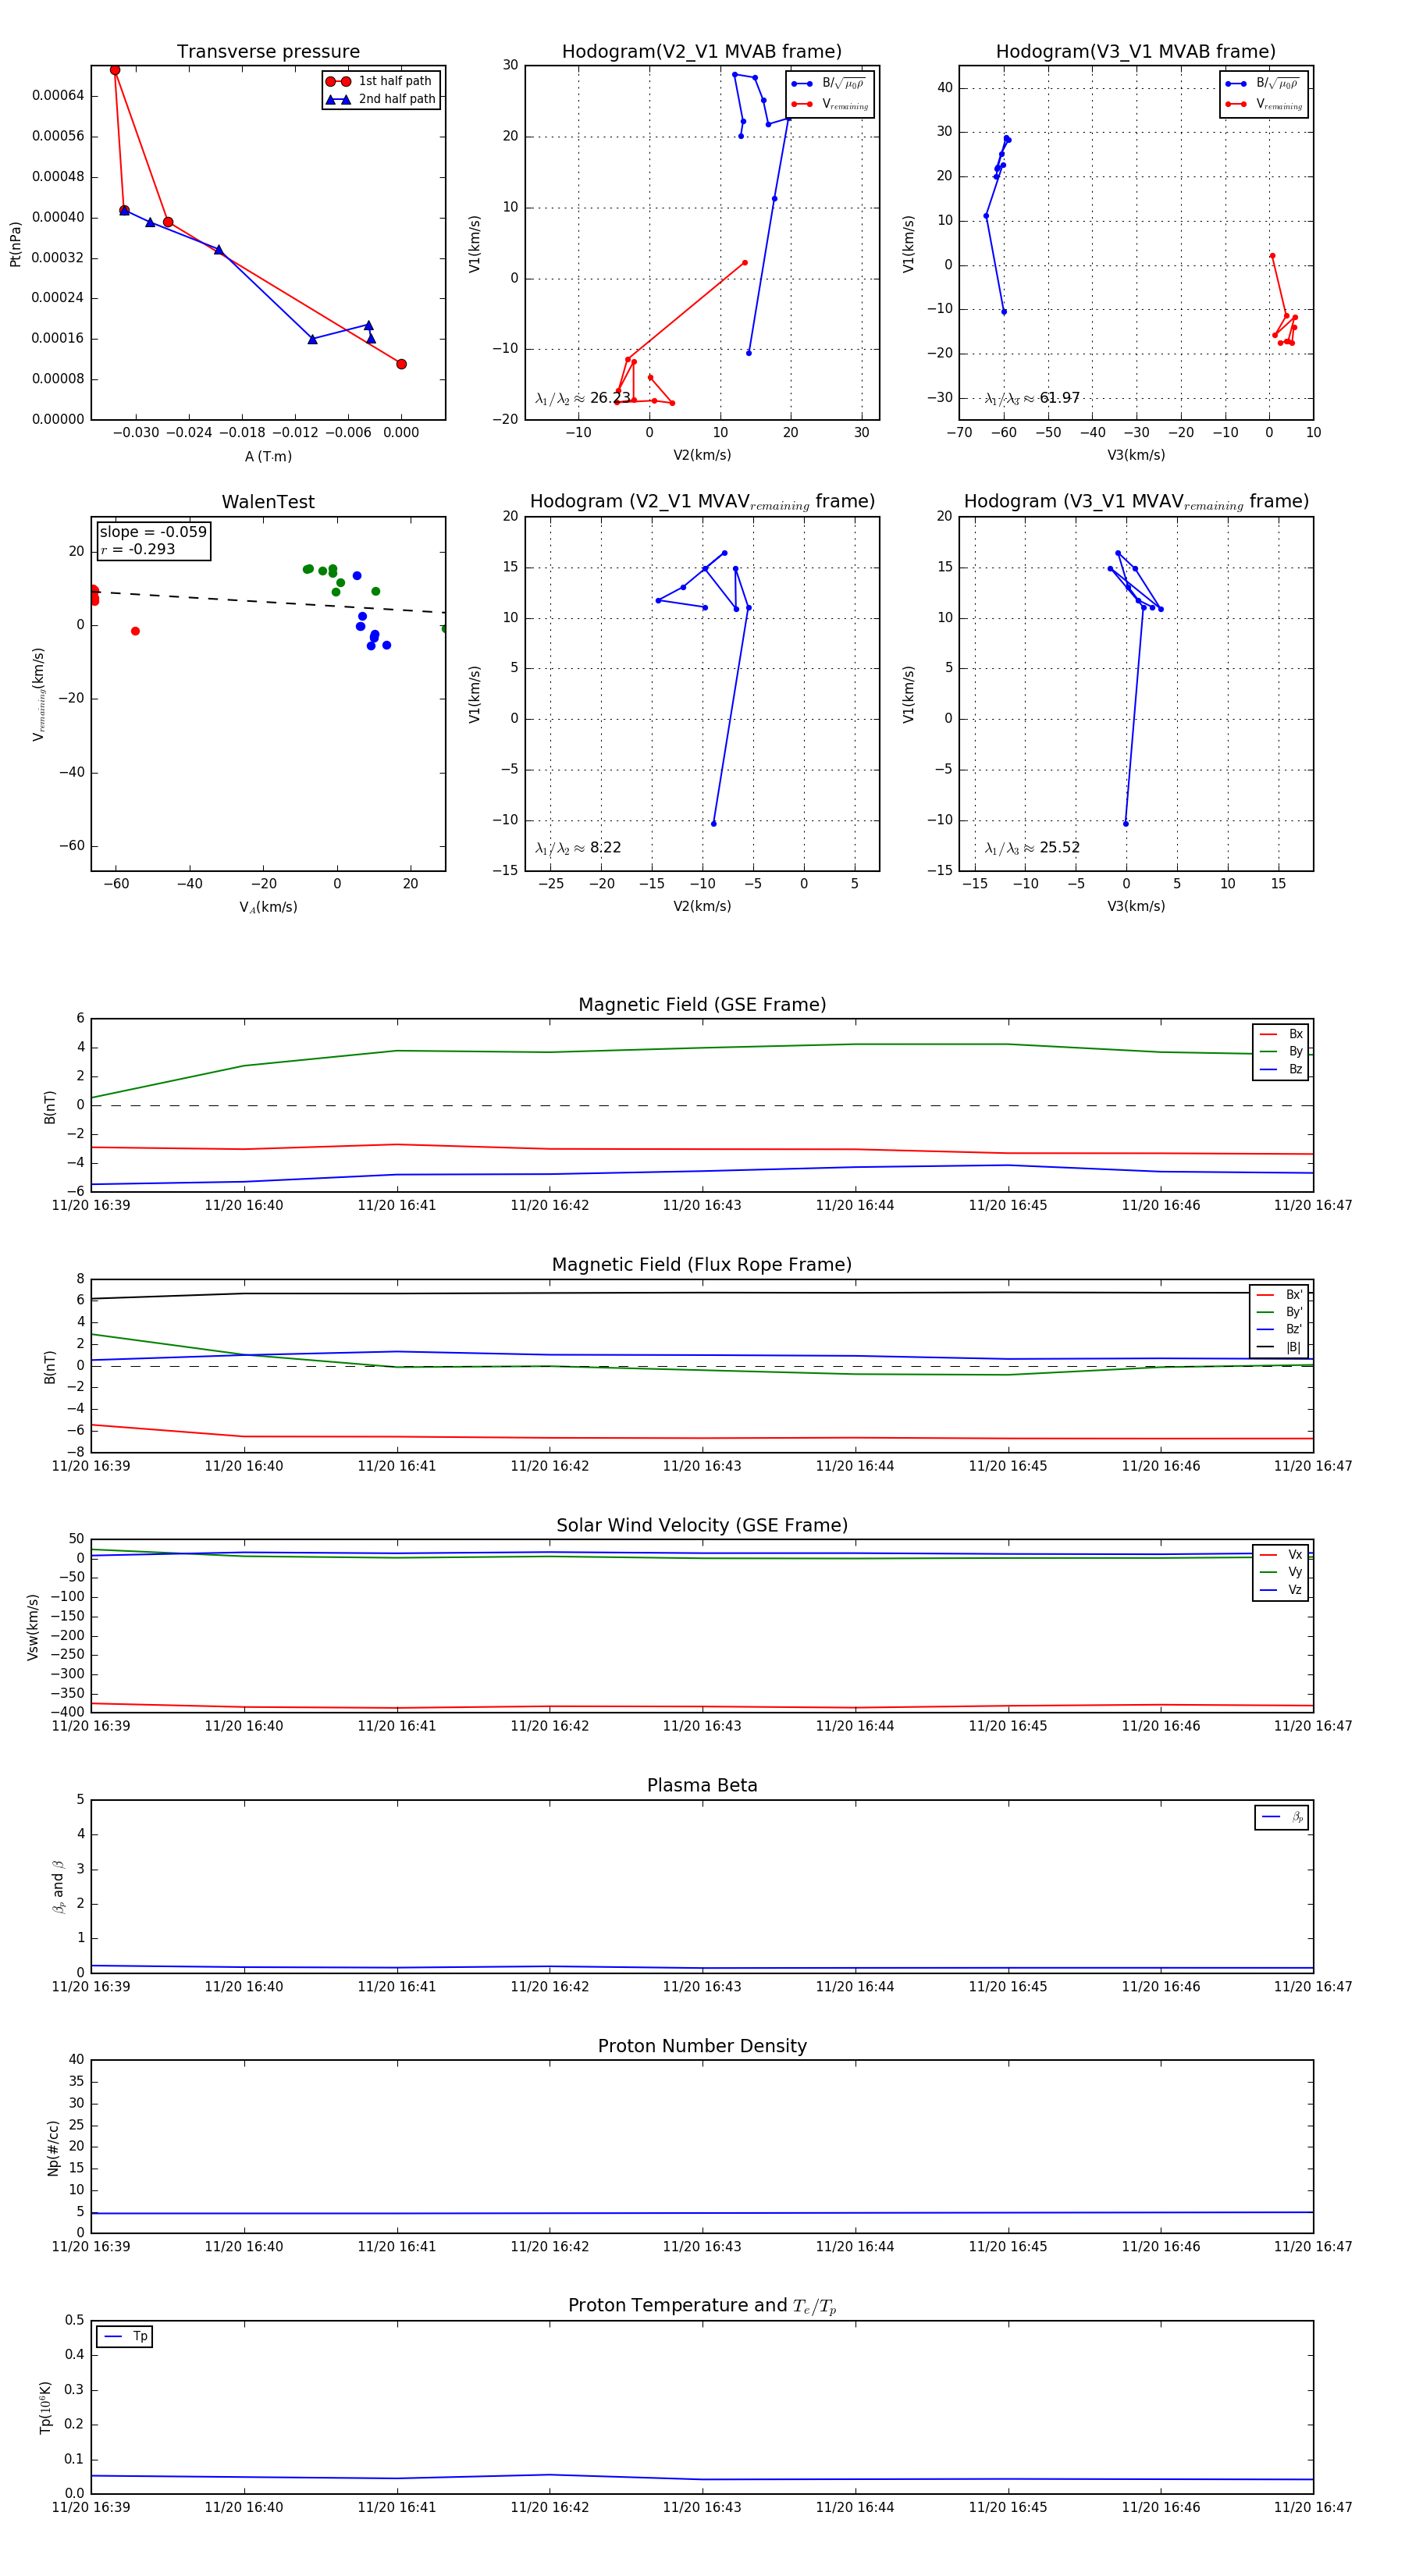This screenshot has width=1405, height=2576.
Task: Click the 'Plasma Beta' plot title
Action: click(702, 1786)
